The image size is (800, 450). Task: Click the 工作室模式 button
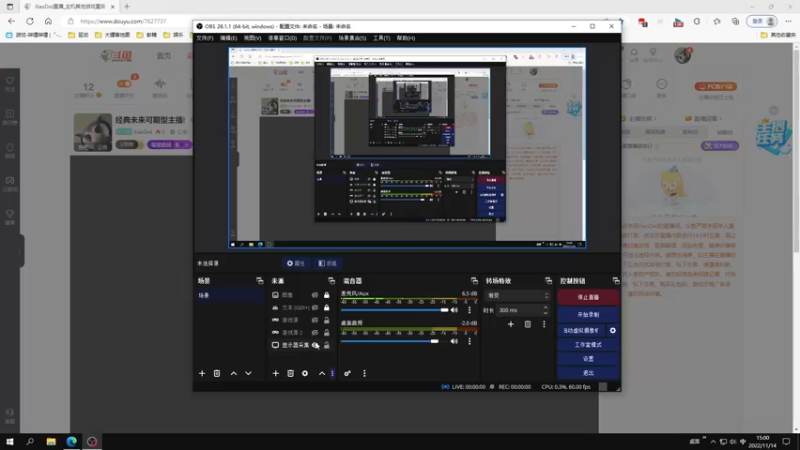[x=588, y=345]
